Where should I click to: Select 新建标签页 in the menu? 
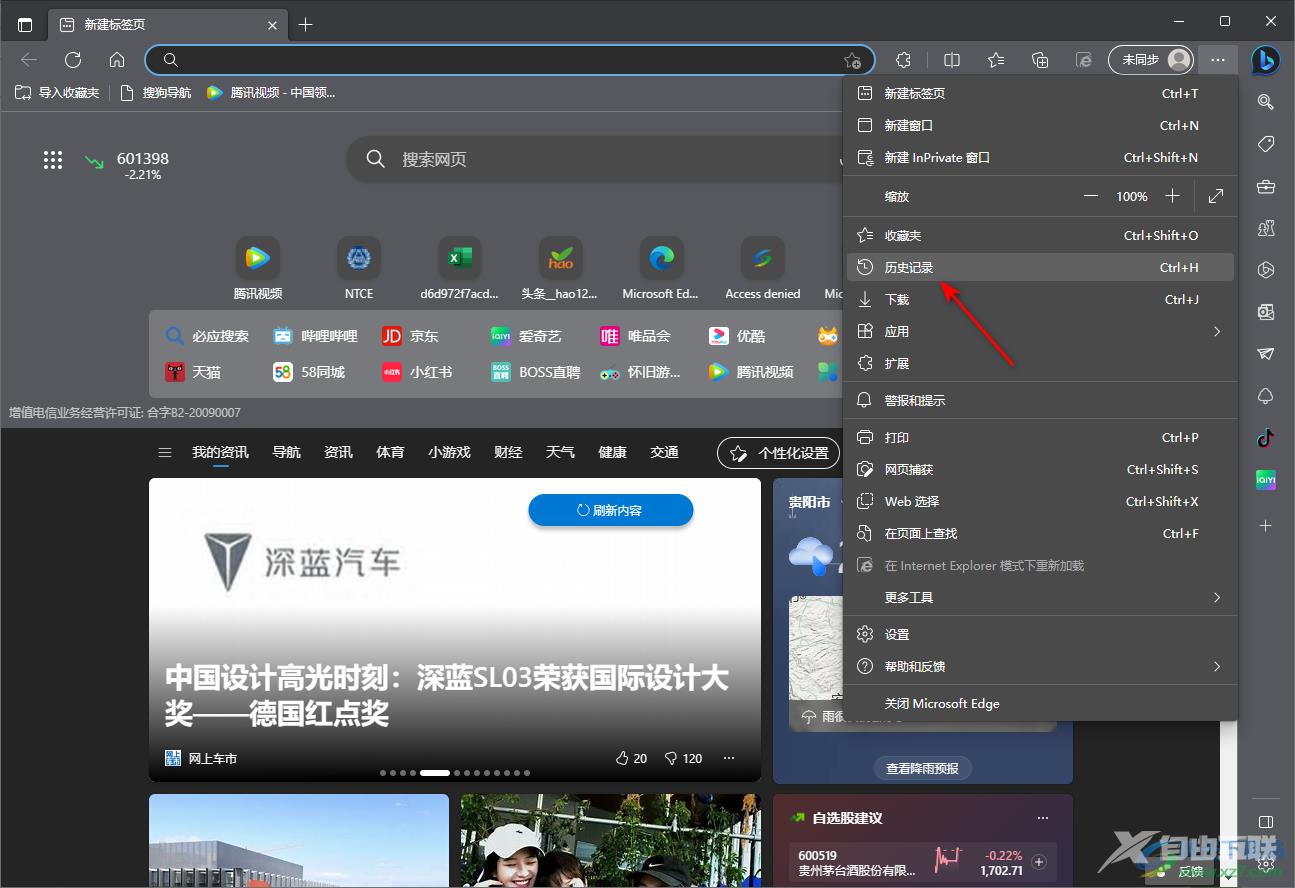(x=1041, y=93)
